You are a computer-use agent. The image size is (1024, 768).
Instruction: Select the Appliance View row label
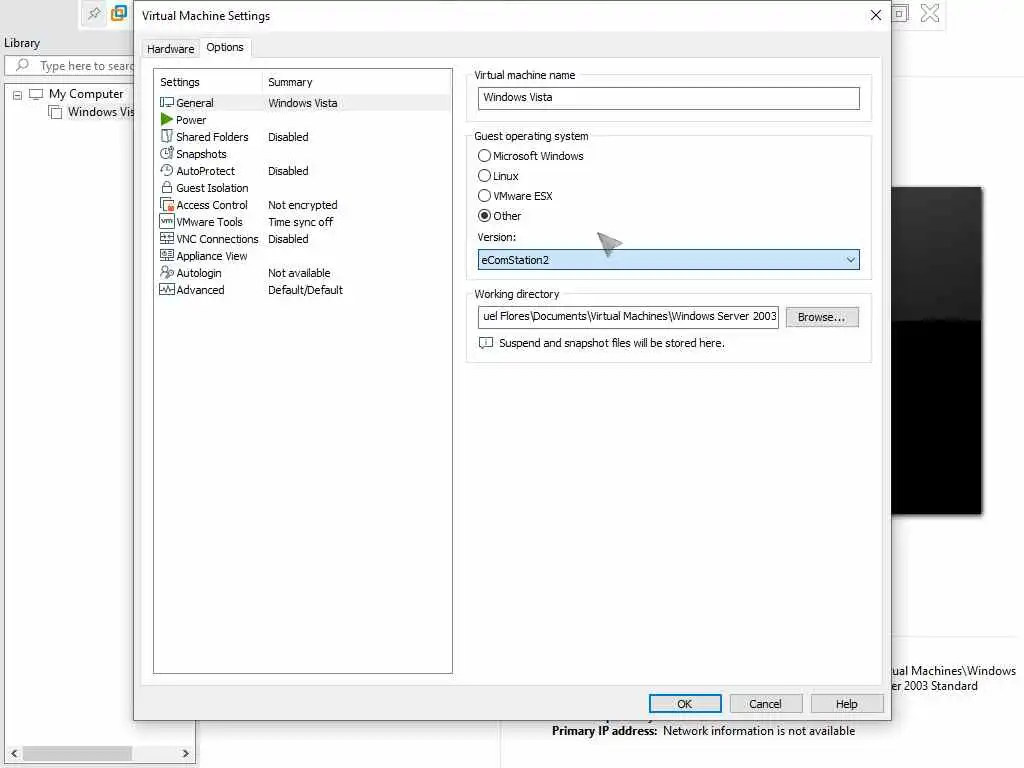pyautogui.click(x=212, y=255)
